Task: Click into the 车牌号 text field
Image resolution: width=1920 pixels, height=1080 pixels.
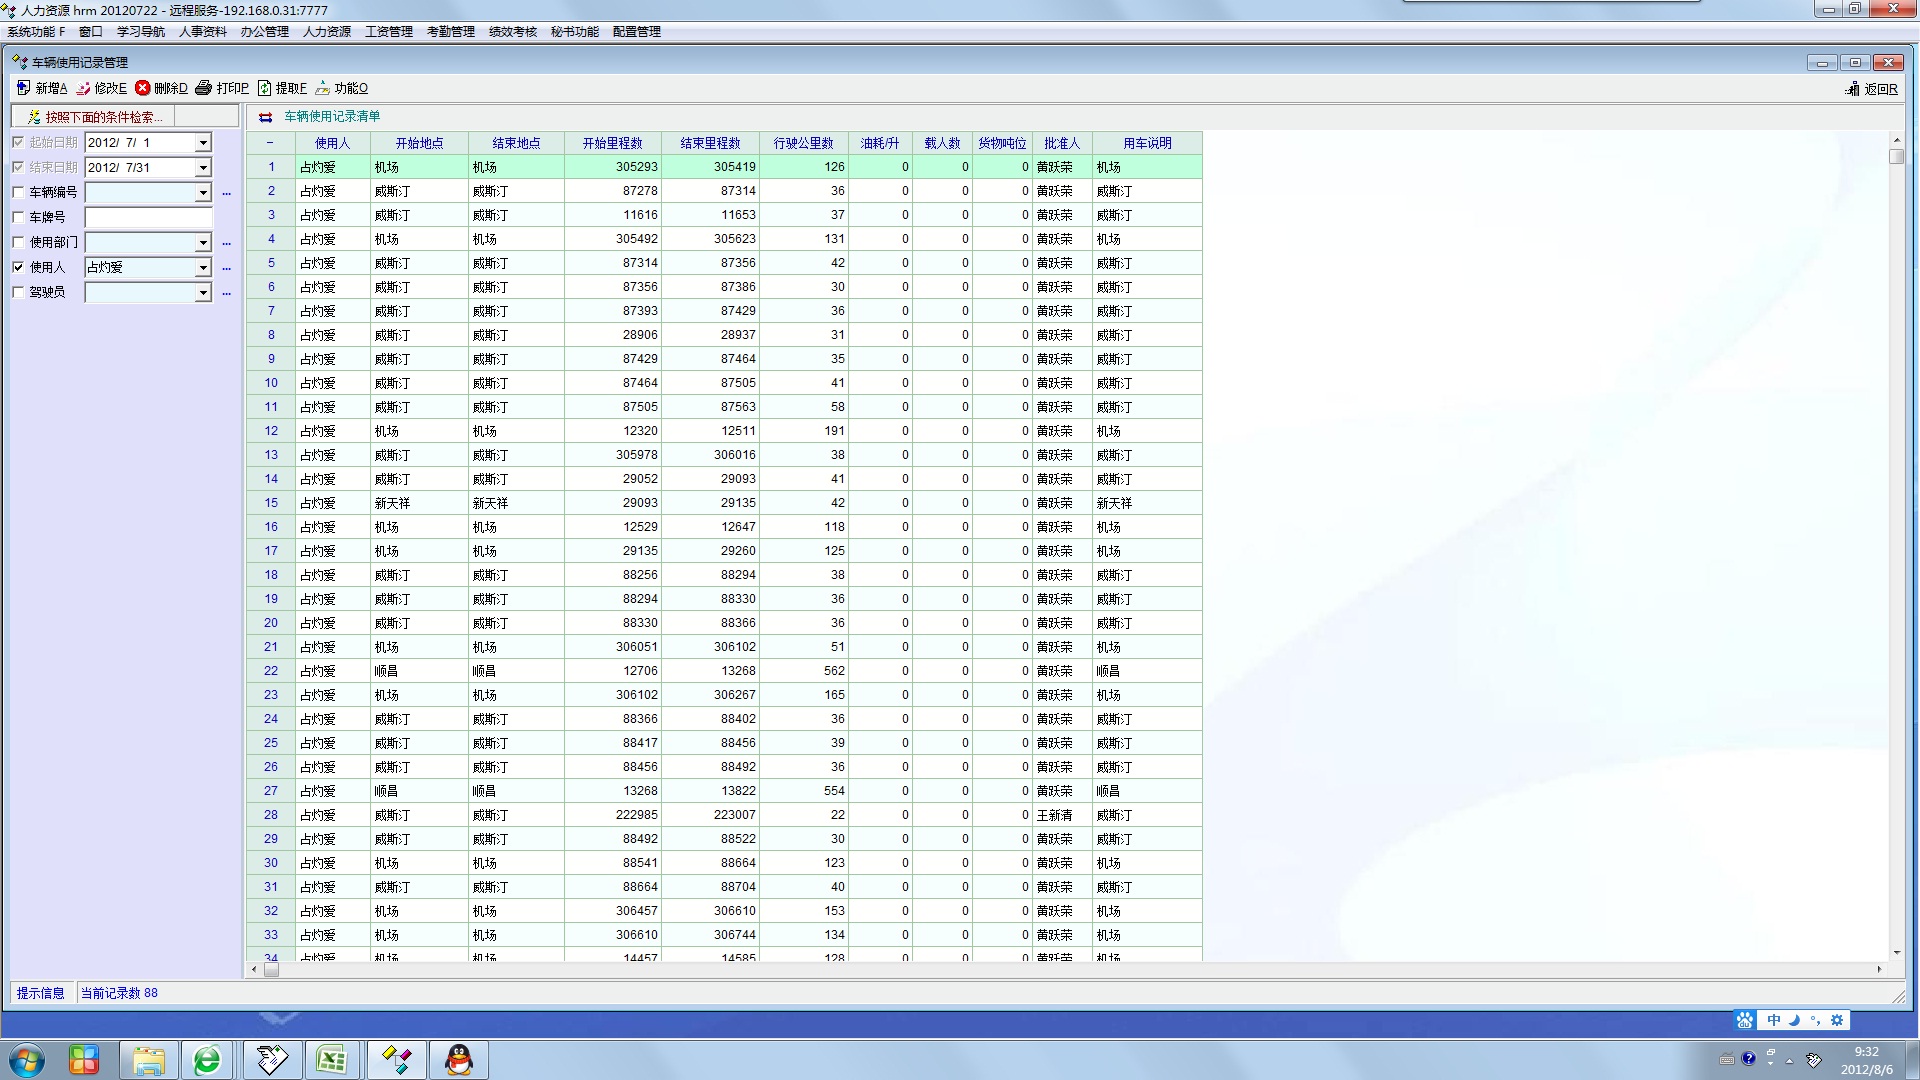Action: pos(148,217)
